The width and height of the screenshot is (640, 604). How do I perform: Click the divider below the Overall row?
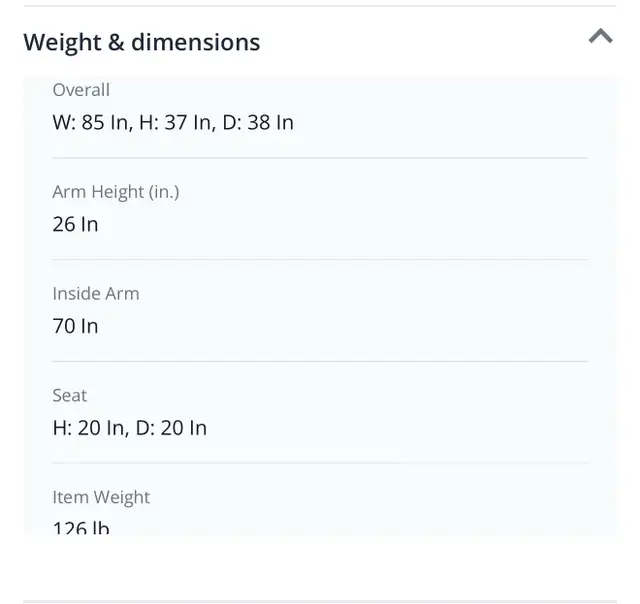[x=320, y=158]
